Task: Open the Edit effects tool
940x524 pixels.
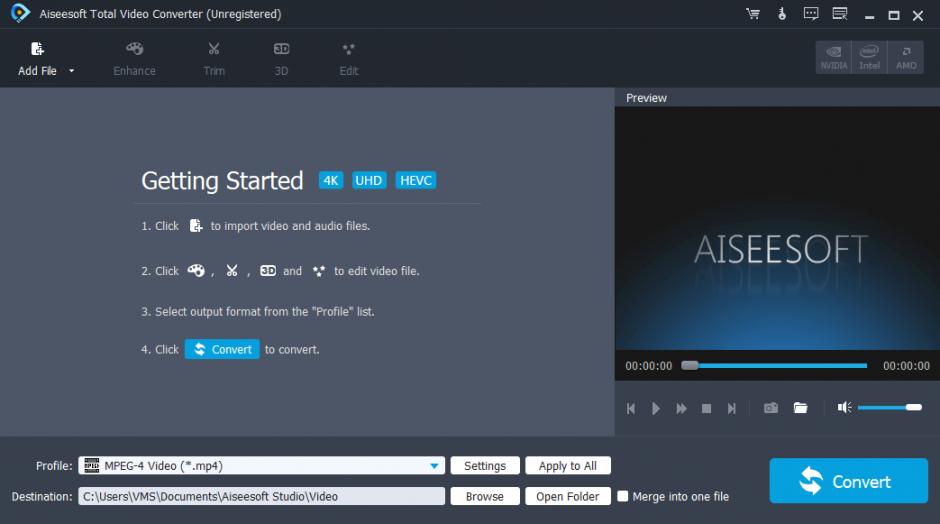Action: 348,59
